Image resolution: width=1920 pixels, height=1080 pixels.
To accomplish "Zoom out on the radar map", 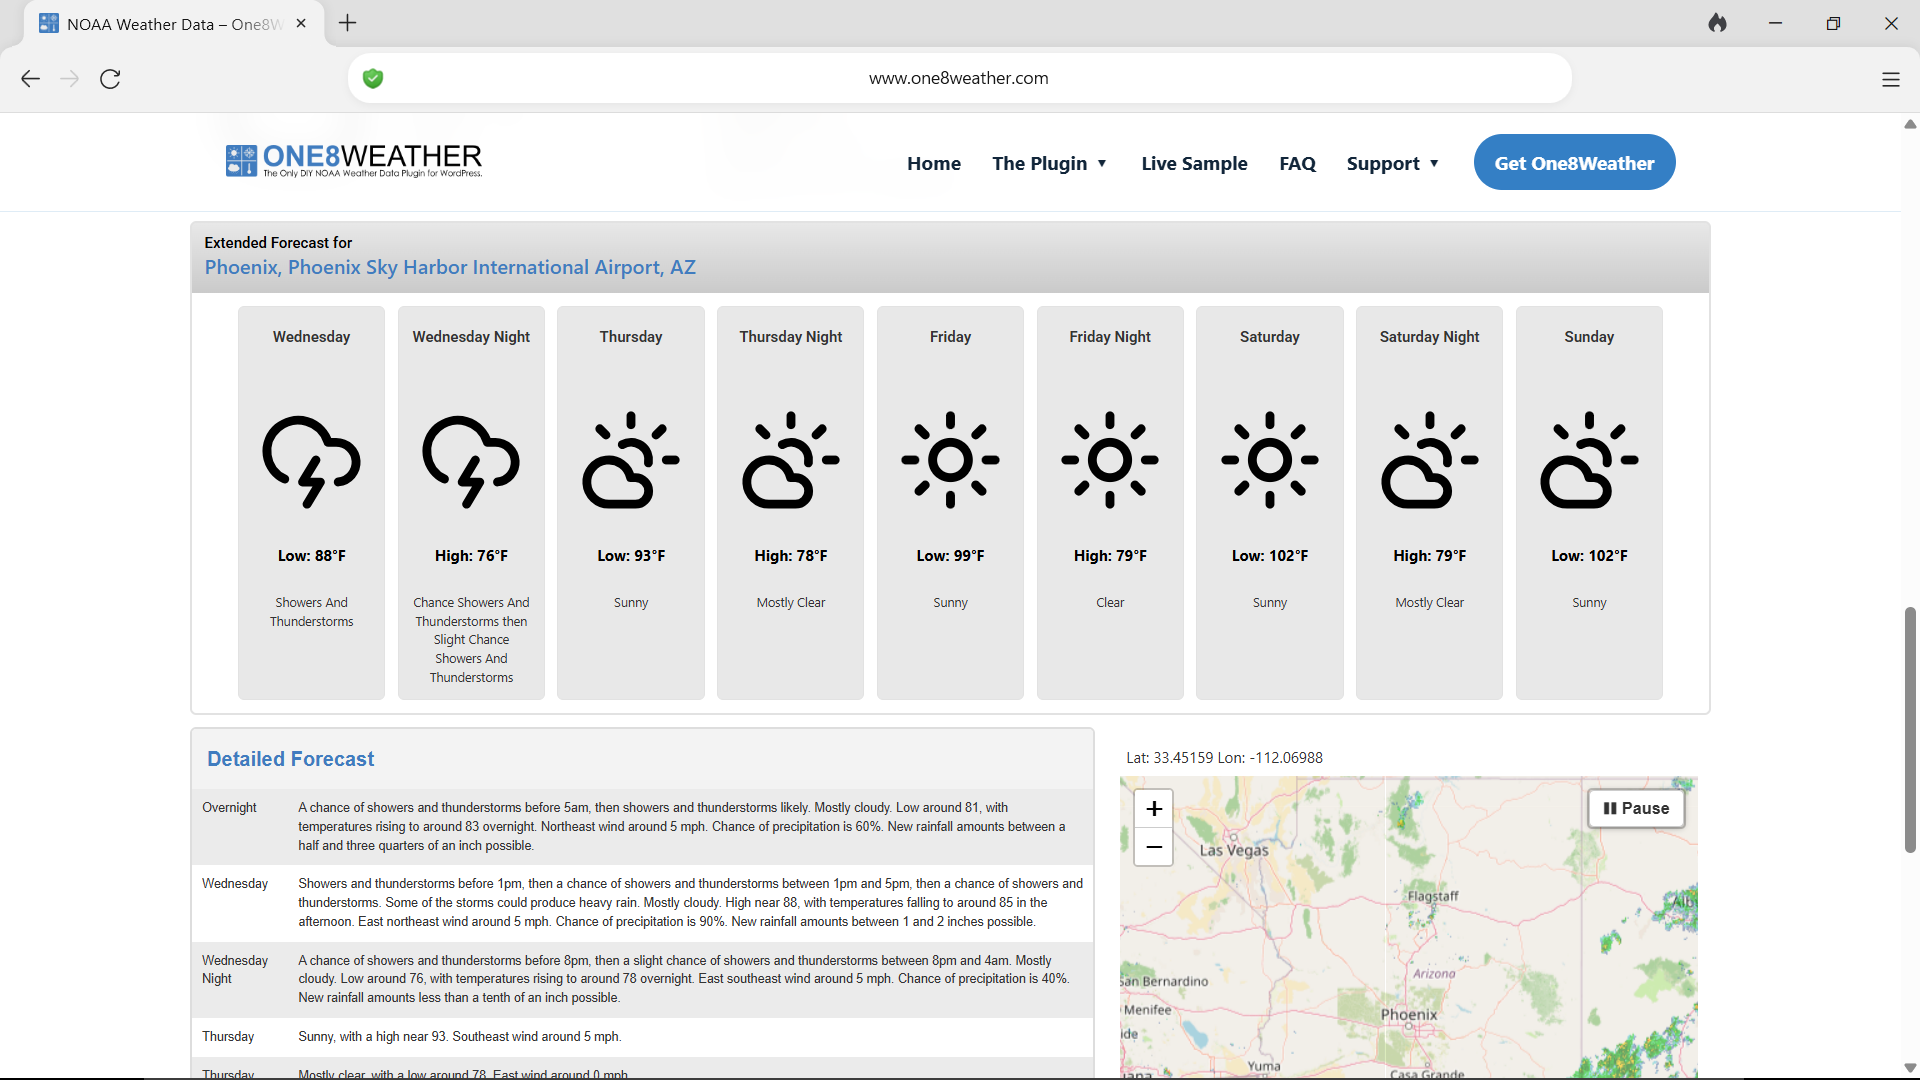I will (x=1154, y=847).
